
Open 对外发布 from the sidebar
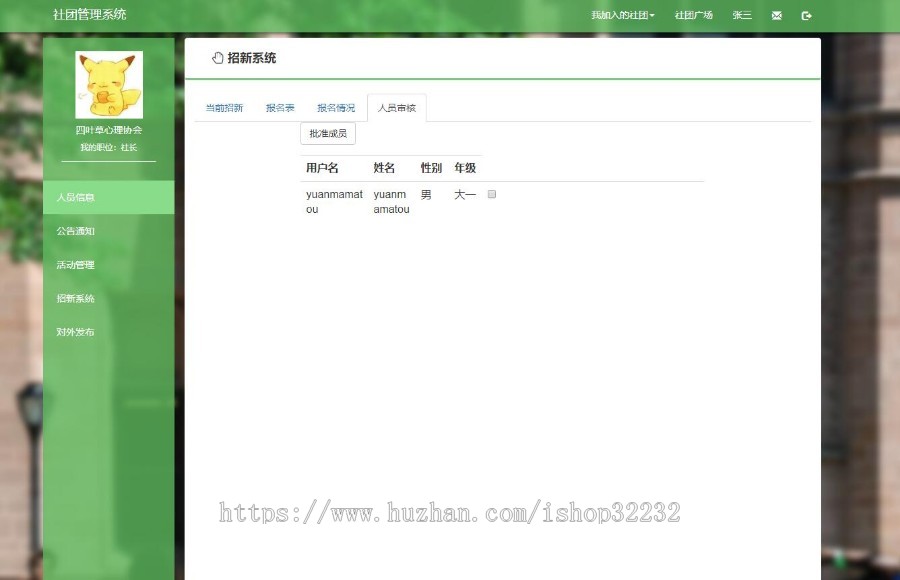coord(74,331)
